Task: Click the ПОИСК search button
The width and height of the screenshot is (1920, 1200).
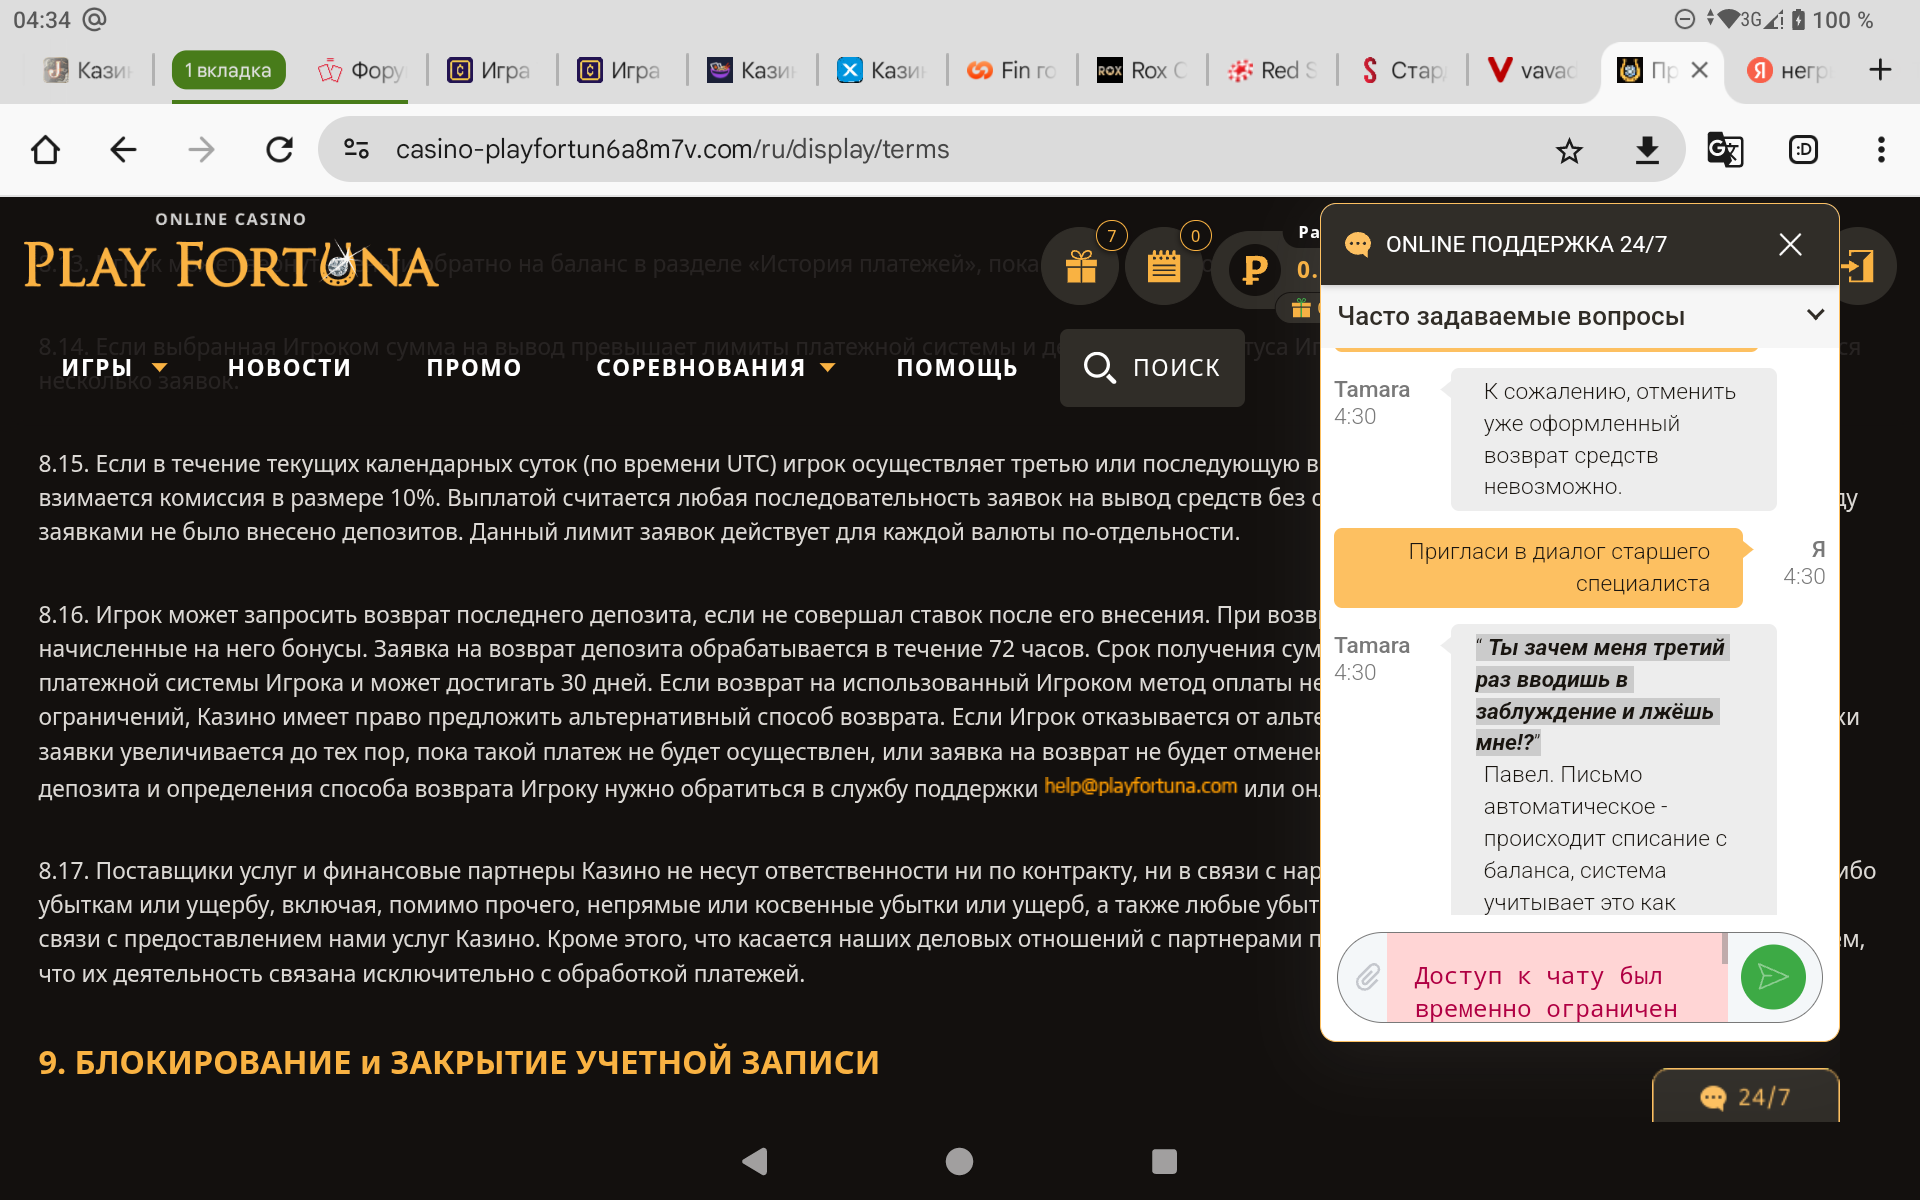Action: pyautogui.click(x=1152, y=368)
